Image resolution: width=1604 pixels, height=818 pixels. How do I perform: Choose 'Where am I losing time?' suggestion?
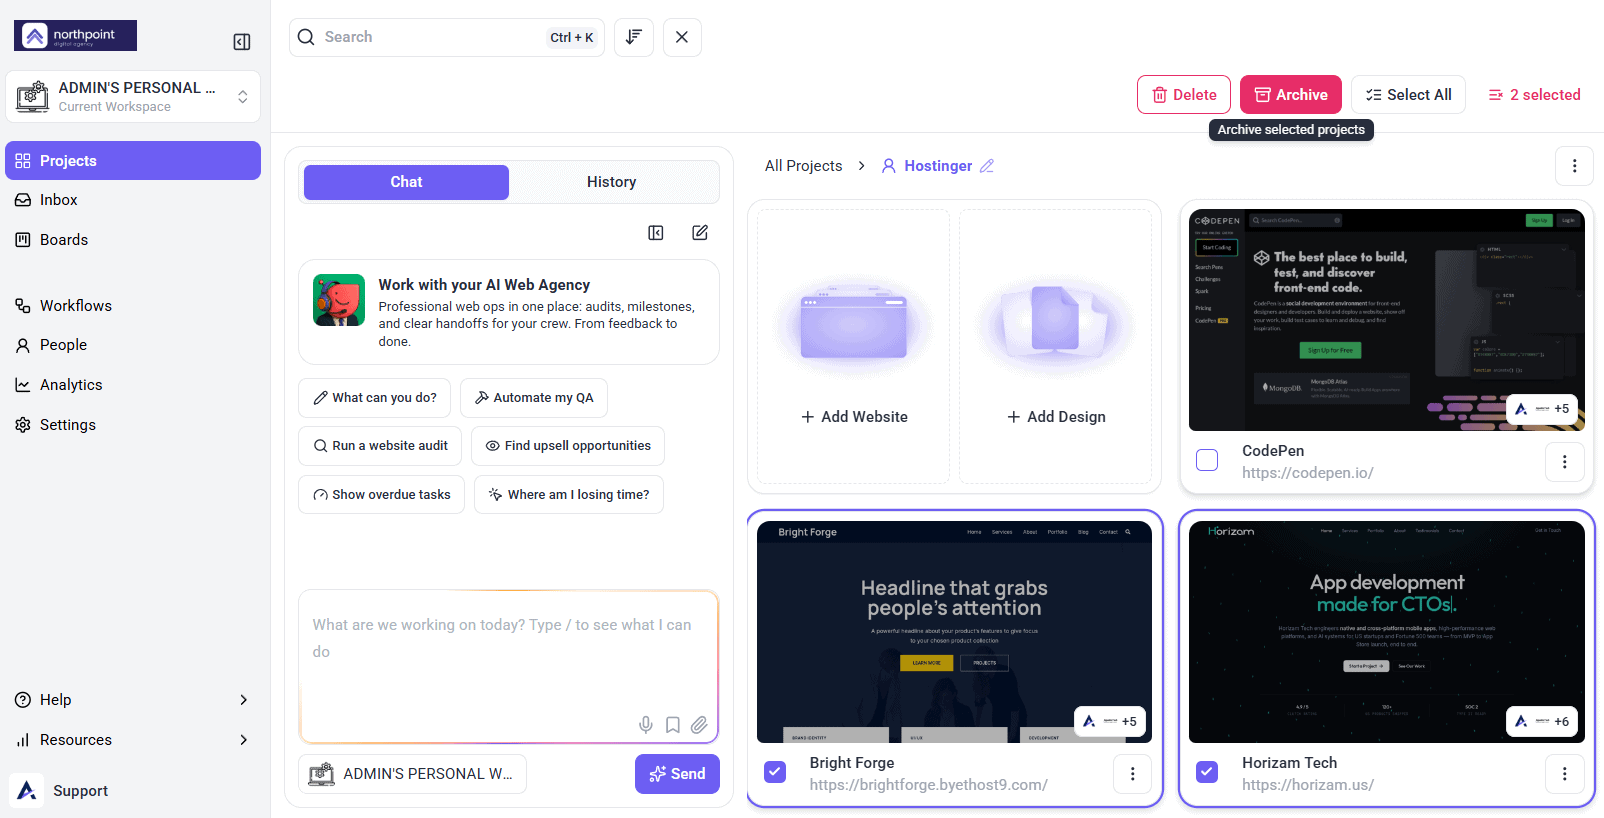569,495
